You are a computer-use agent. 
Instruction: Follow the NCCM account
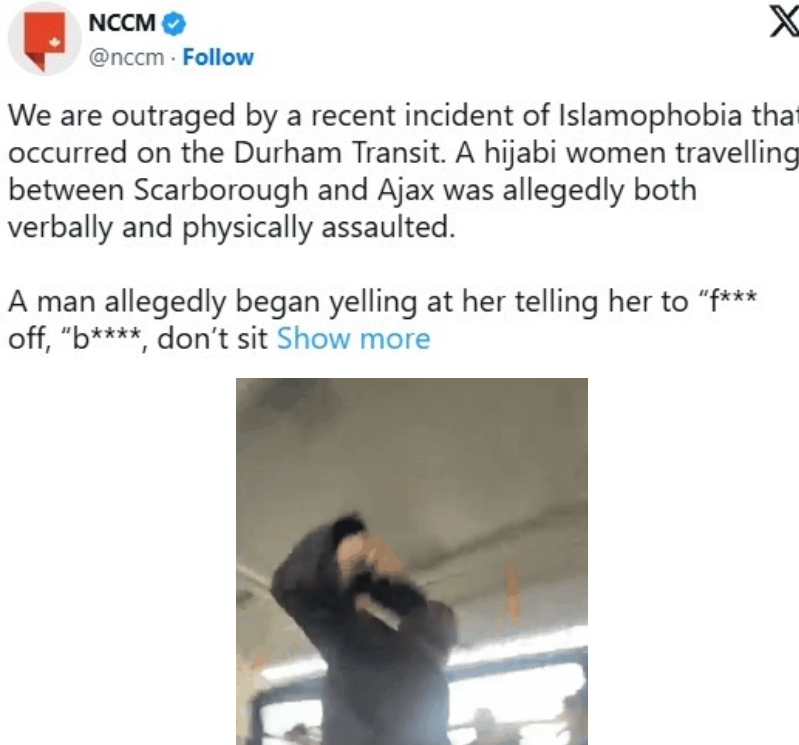(218, 57)
